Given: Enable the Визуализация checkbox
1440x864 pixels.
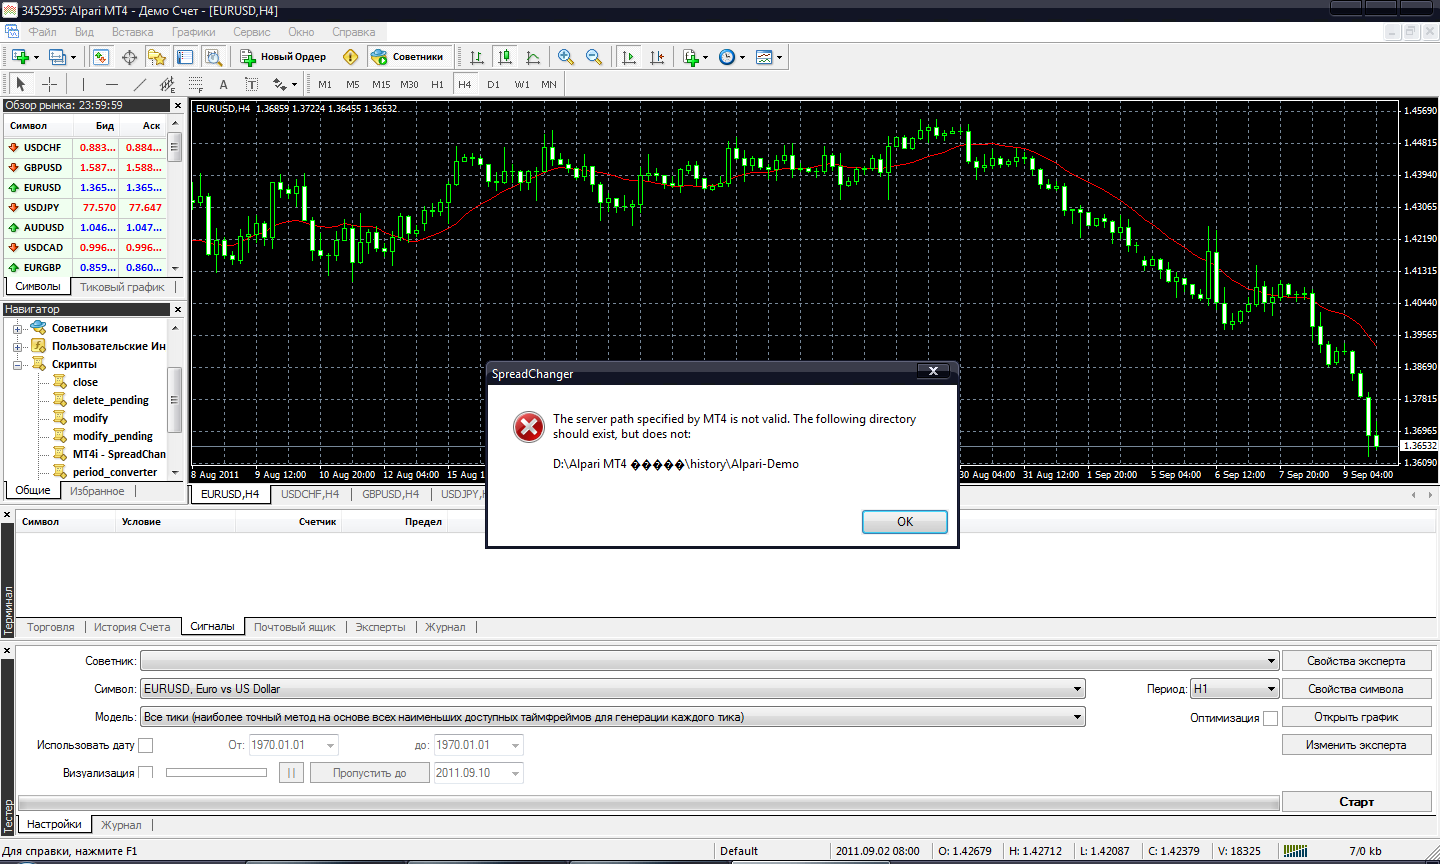Looking at the screenshot, I should click(146, 773).
